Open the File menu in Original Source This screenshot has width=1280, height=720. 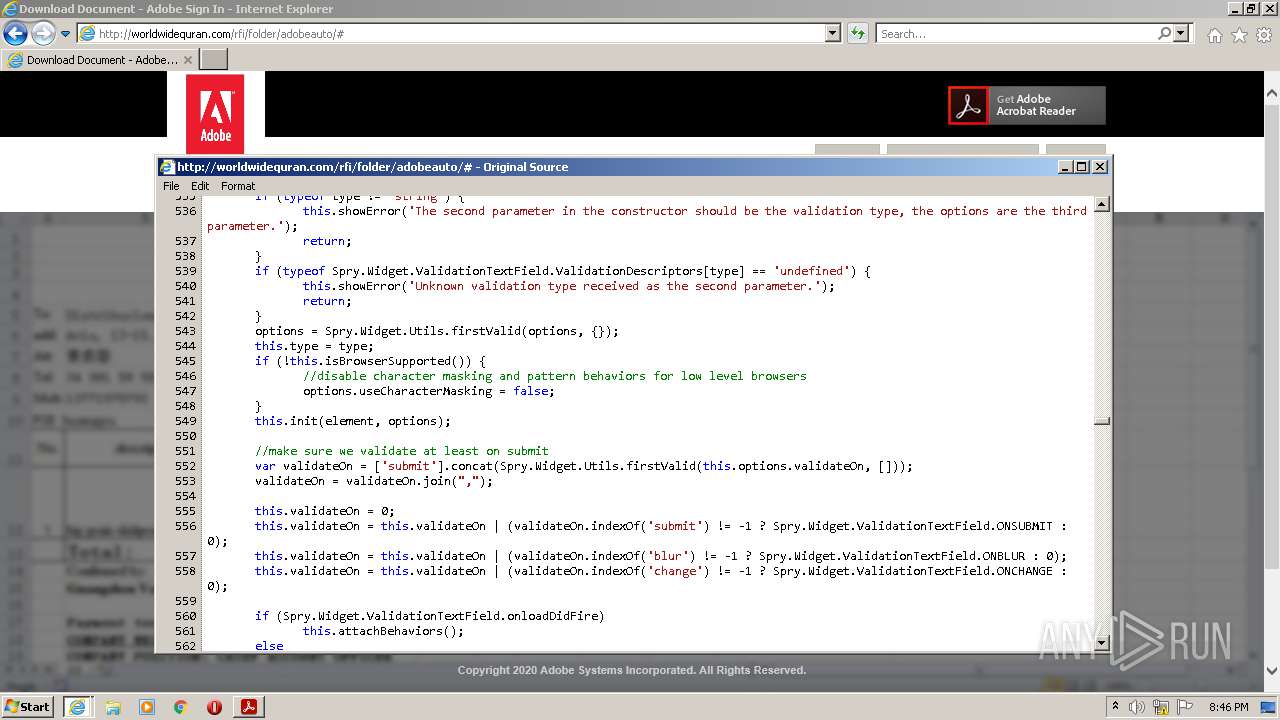tap(171, 186)
